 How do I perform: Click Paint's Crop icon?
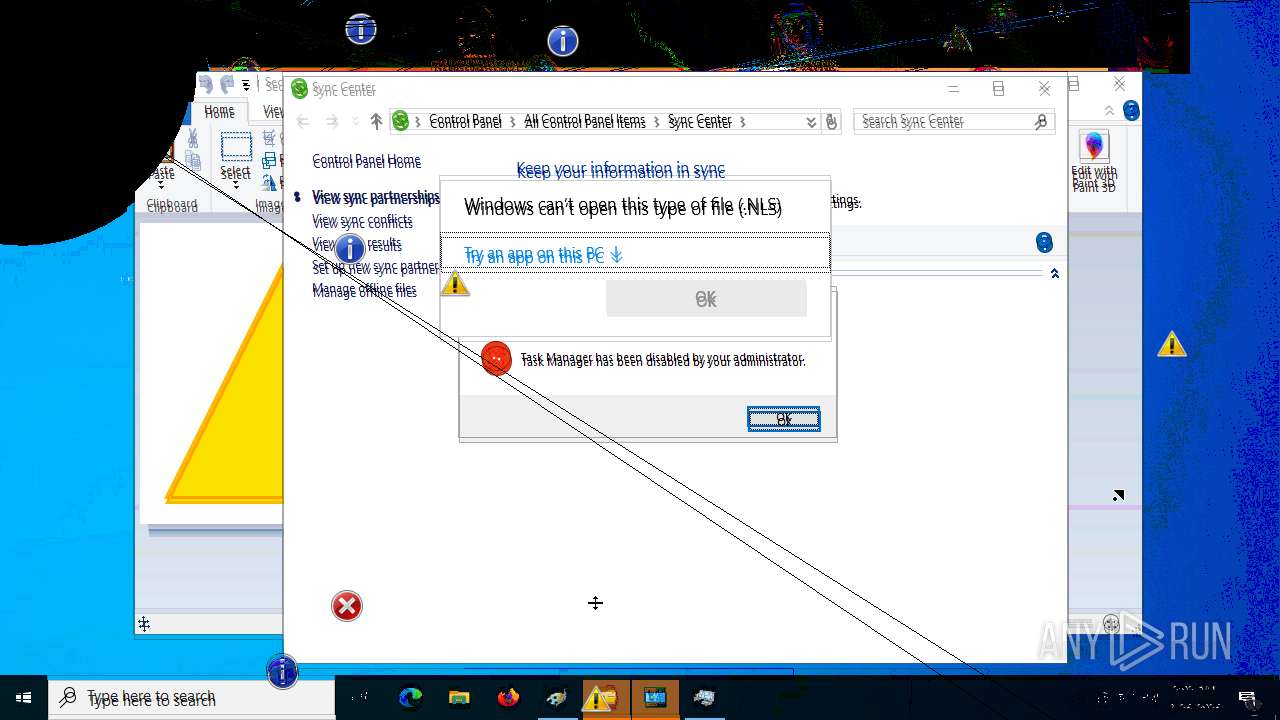pos(270,139)
